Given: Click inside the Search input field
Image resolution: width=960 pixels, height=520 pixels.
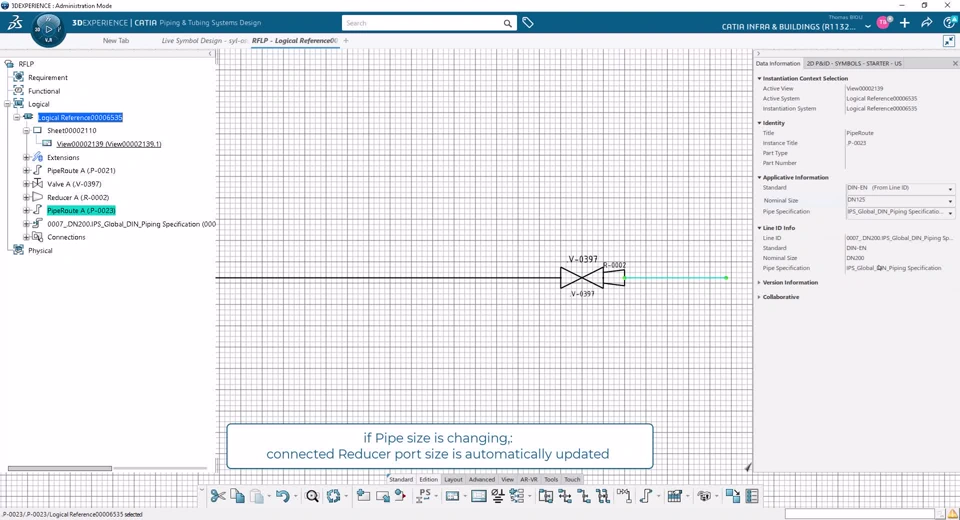Looking at the screenshot, I should (422, 23).
